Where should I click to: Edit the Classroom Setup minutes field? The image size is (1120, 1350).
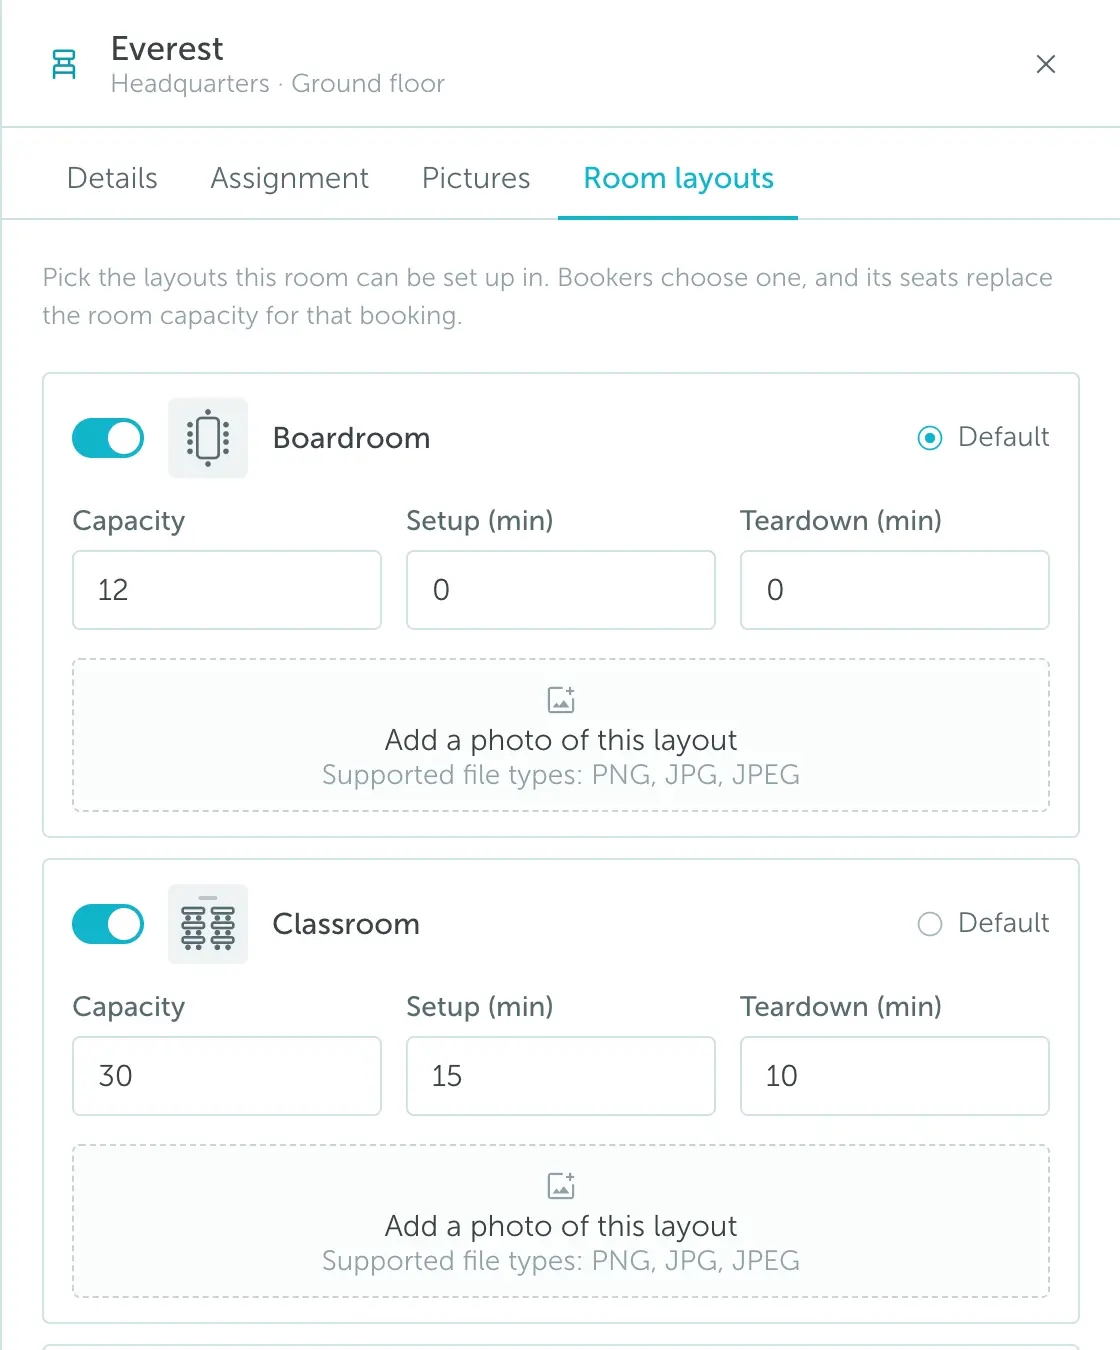tap(561, 1076)
